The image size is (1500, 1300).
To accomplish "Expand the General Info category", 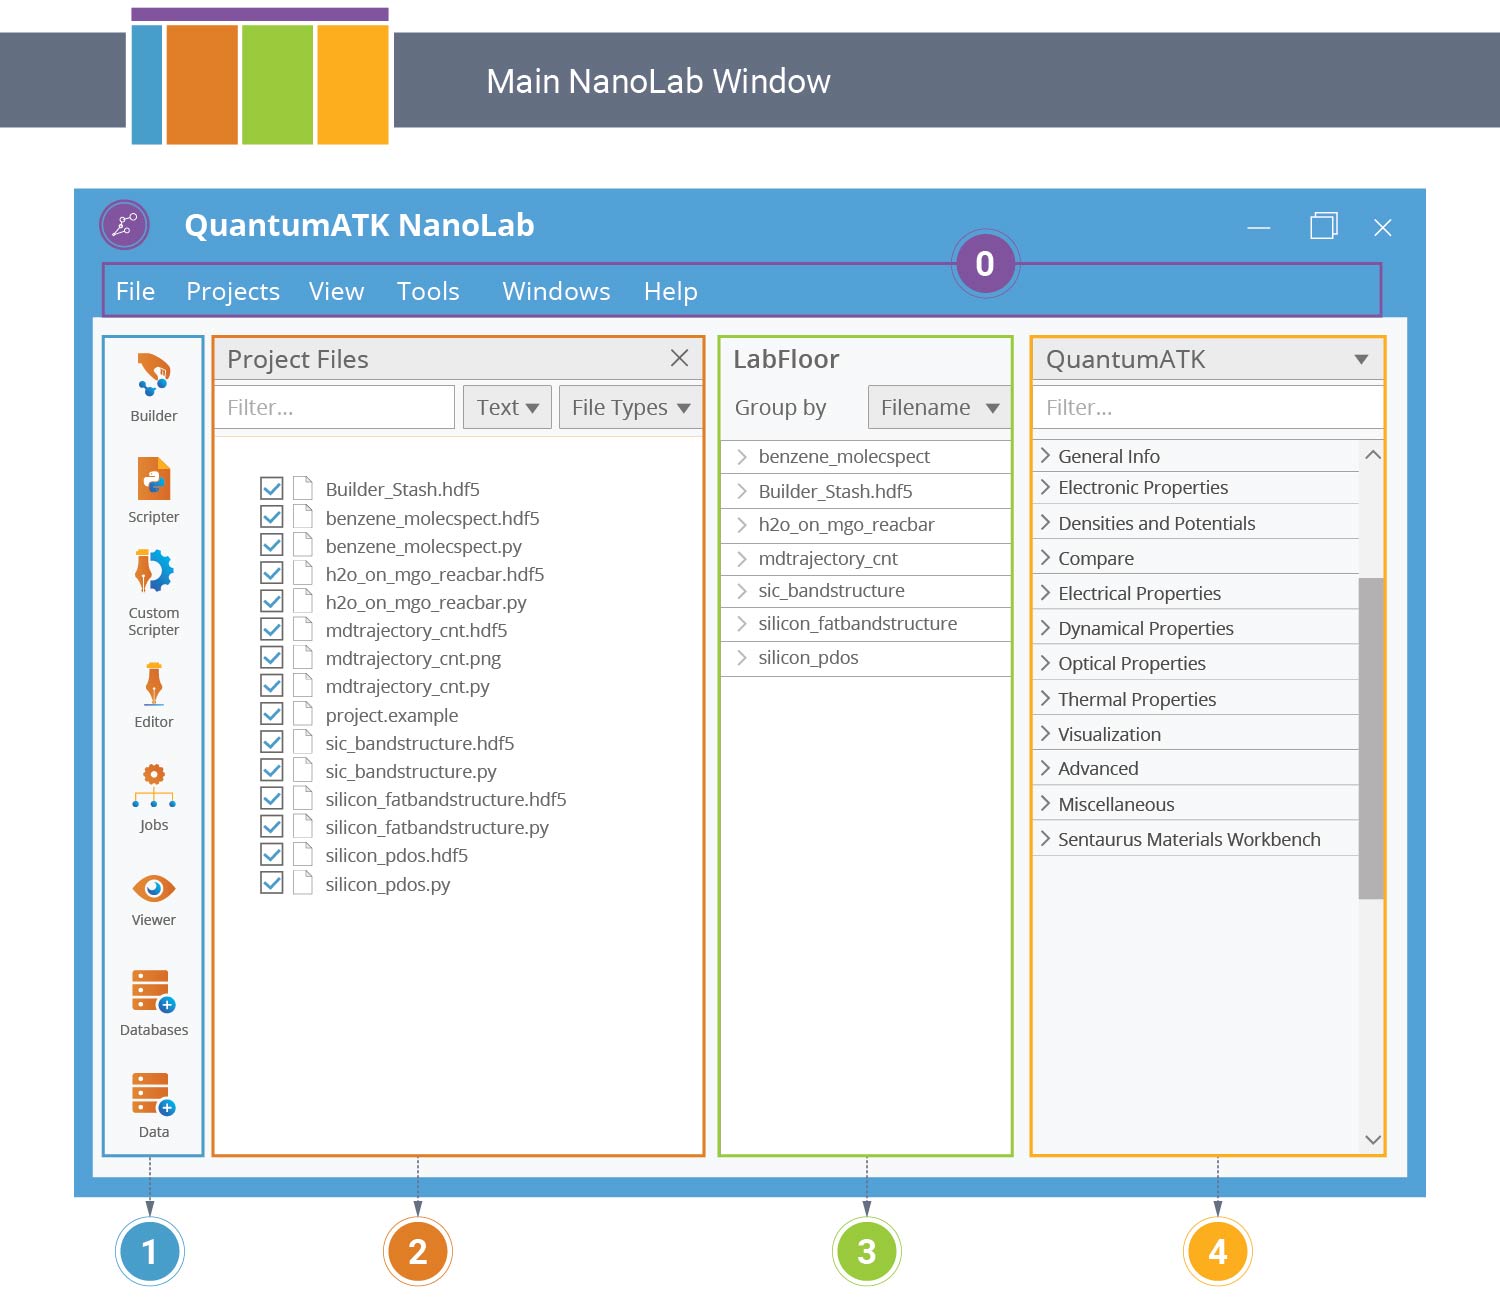I will [1045, 456].
